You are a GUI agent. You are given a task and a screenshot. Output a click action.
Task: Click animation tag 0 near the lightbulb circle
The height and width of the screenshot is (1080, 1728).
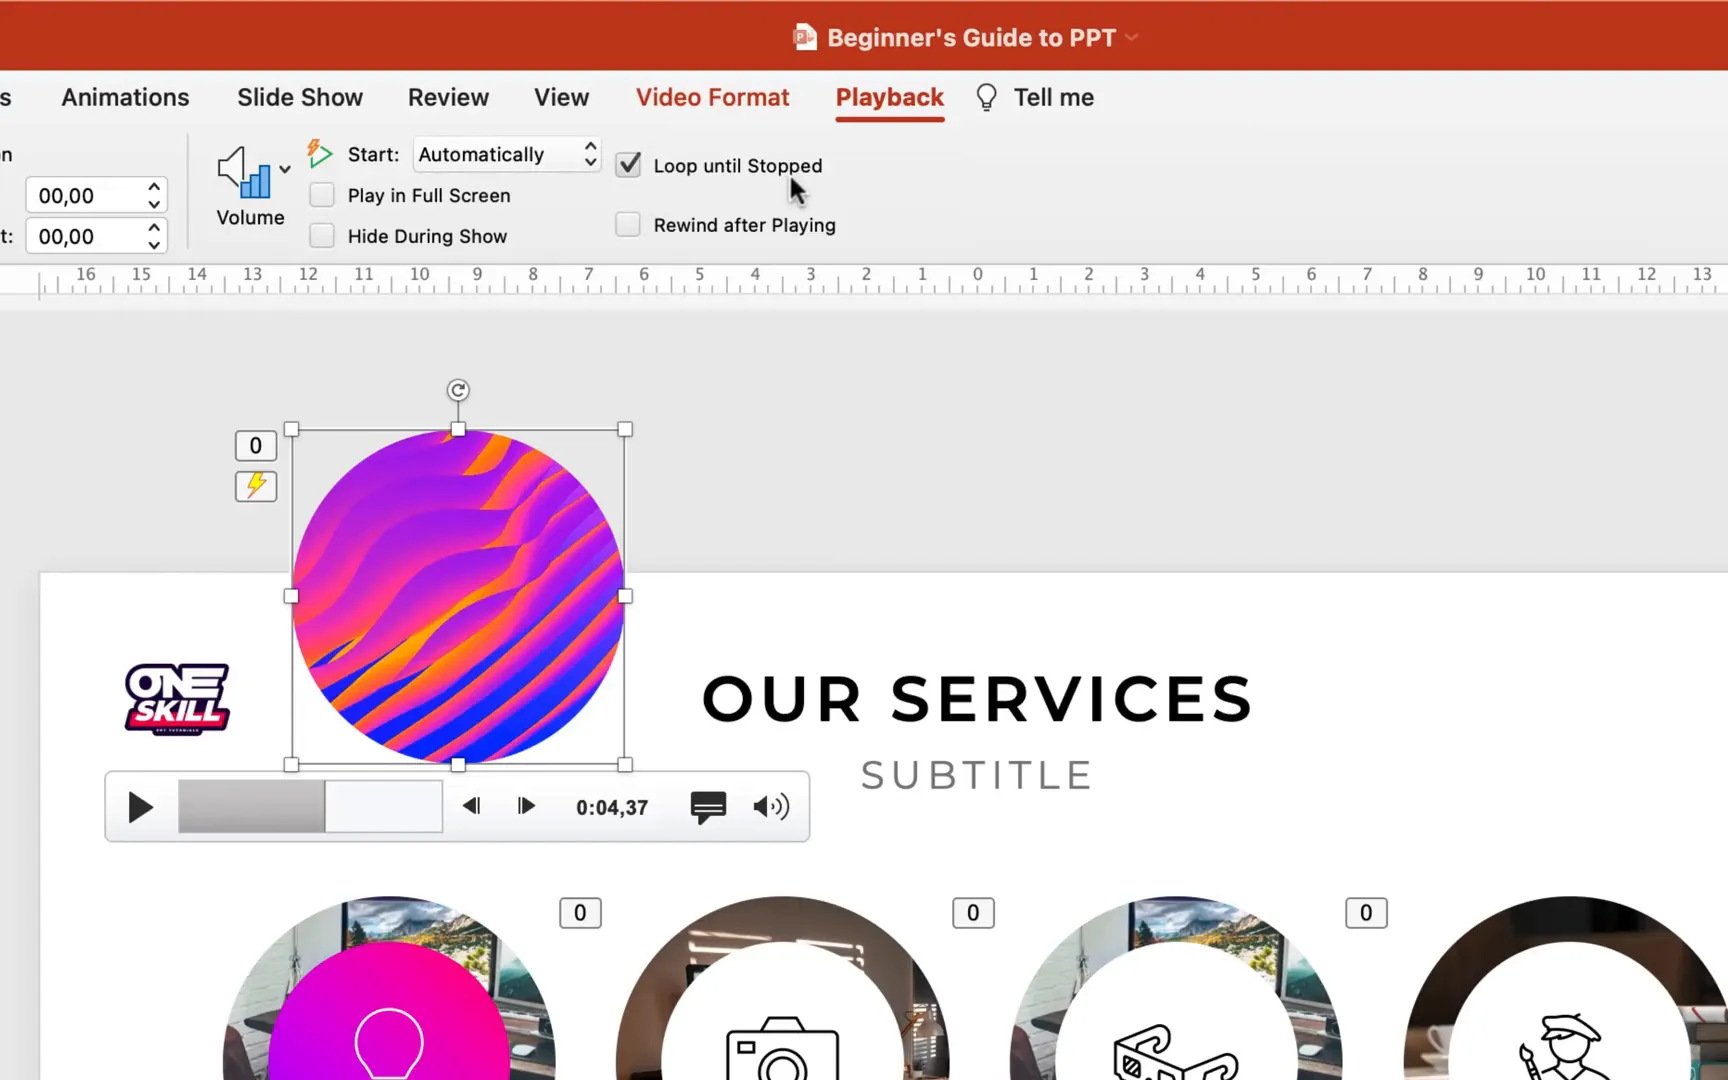point(580,913)
